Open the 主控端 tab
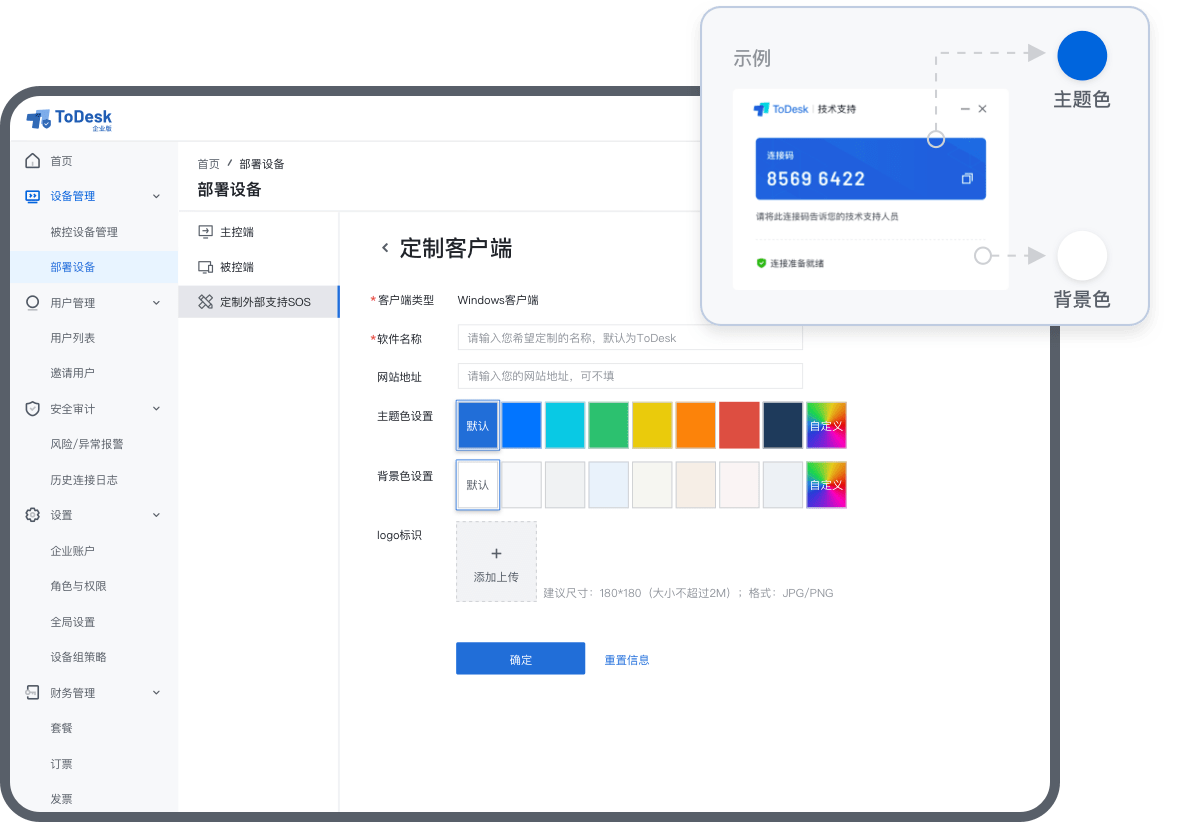The width and height of the screenshot is (1200, 822). point(237,232)
